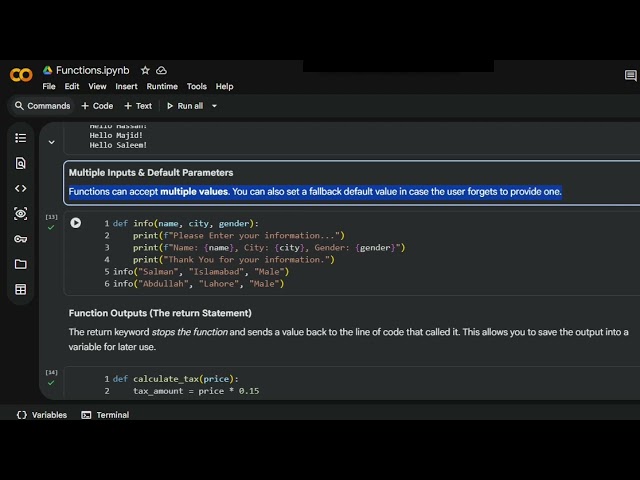Collapse the section with the chevron
This screenshot has width=640, height=480.
click(51, 142)
